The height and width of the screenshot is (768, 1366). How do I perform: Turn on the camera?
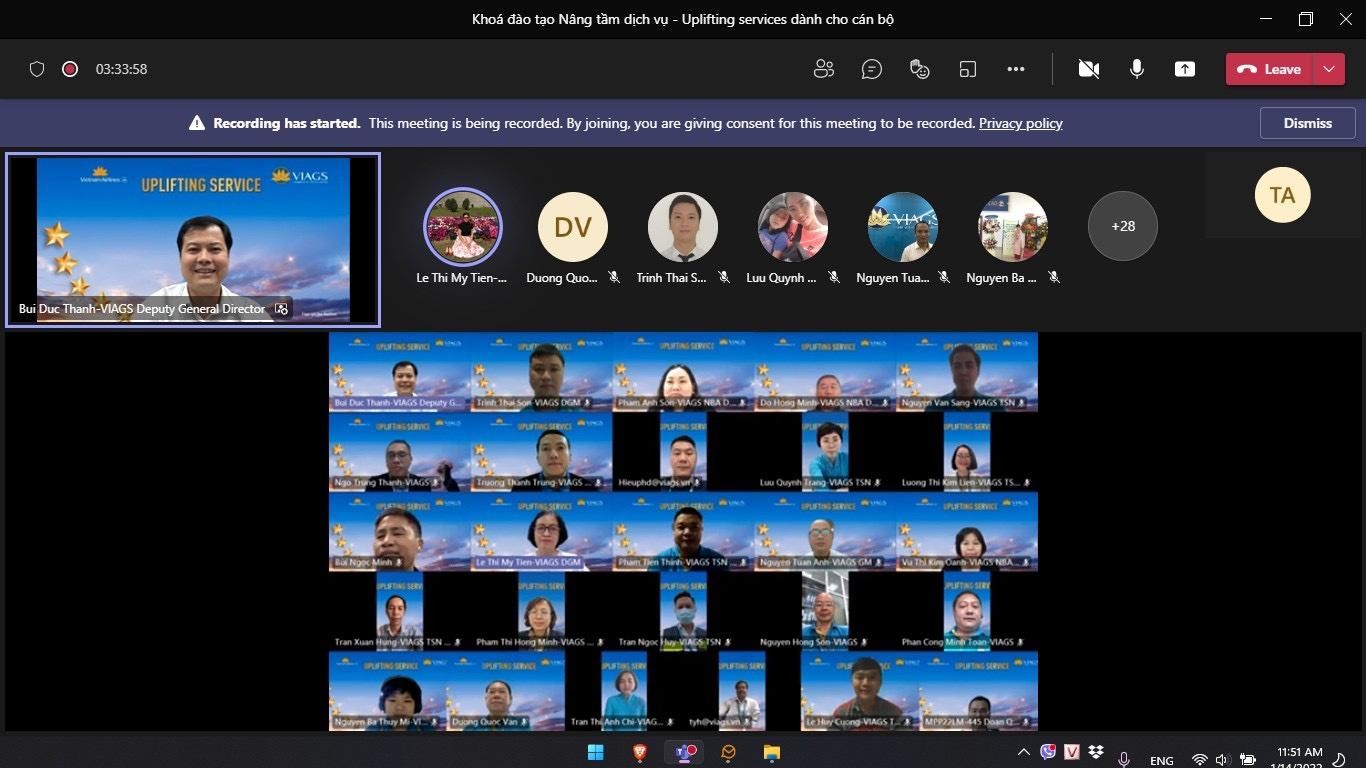coord(1089,69)
